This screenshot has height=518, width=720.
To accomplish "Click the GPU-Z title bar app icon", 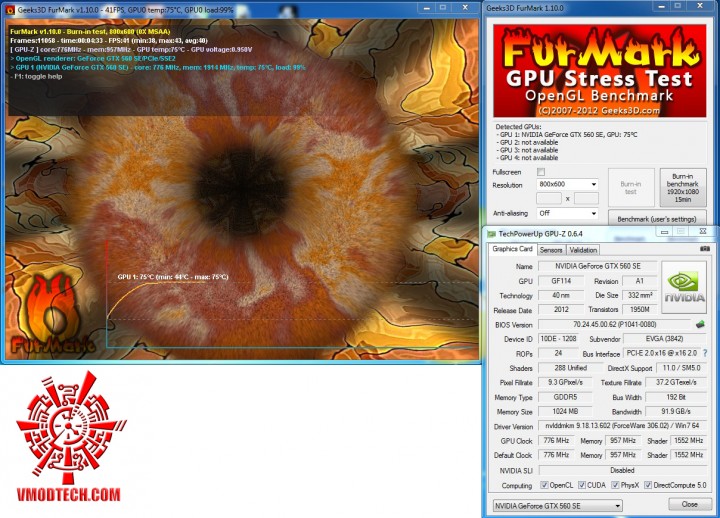I will click(492, 234).
